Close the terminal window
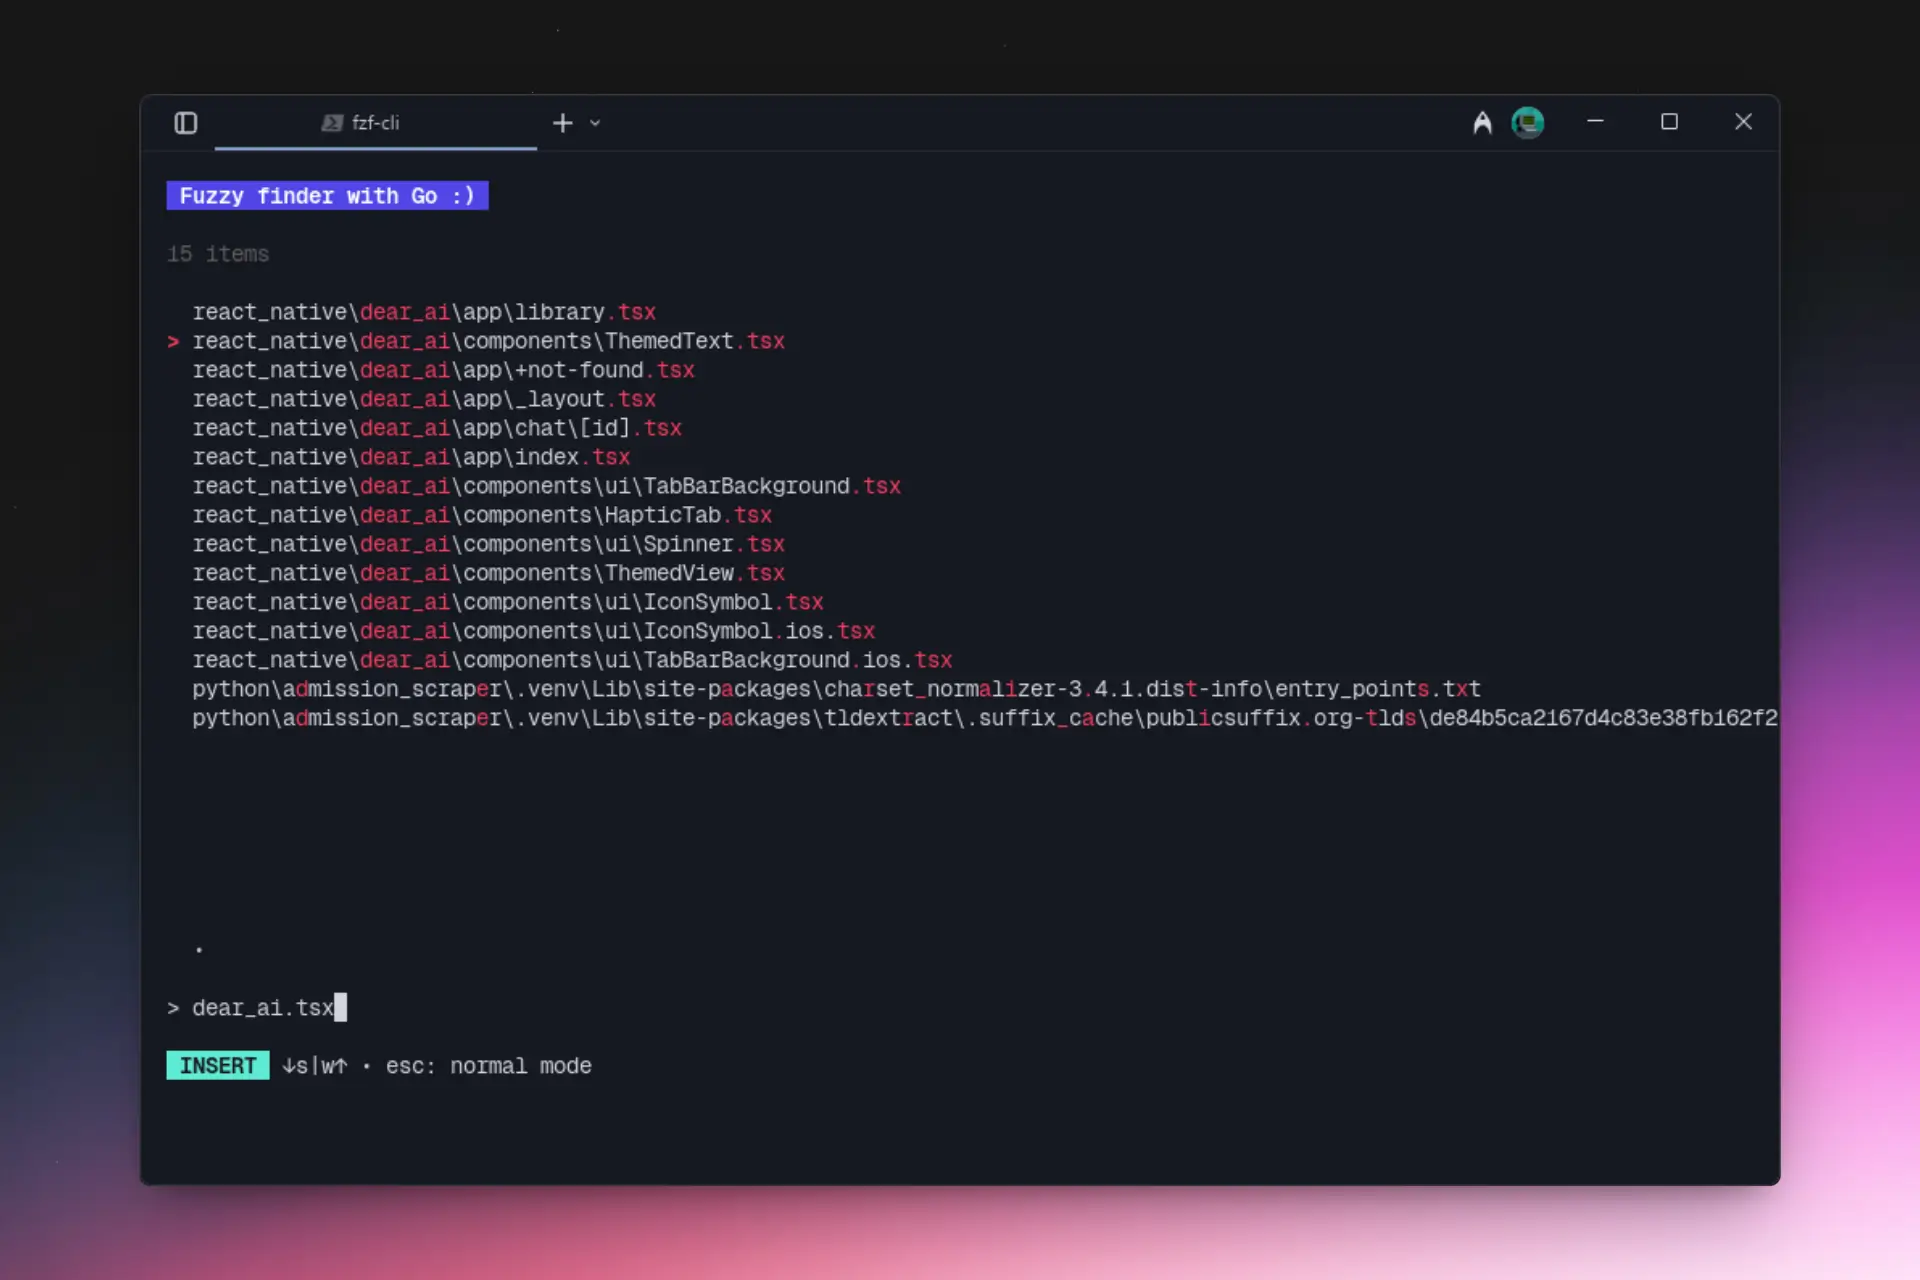 tap(1743, 122)
